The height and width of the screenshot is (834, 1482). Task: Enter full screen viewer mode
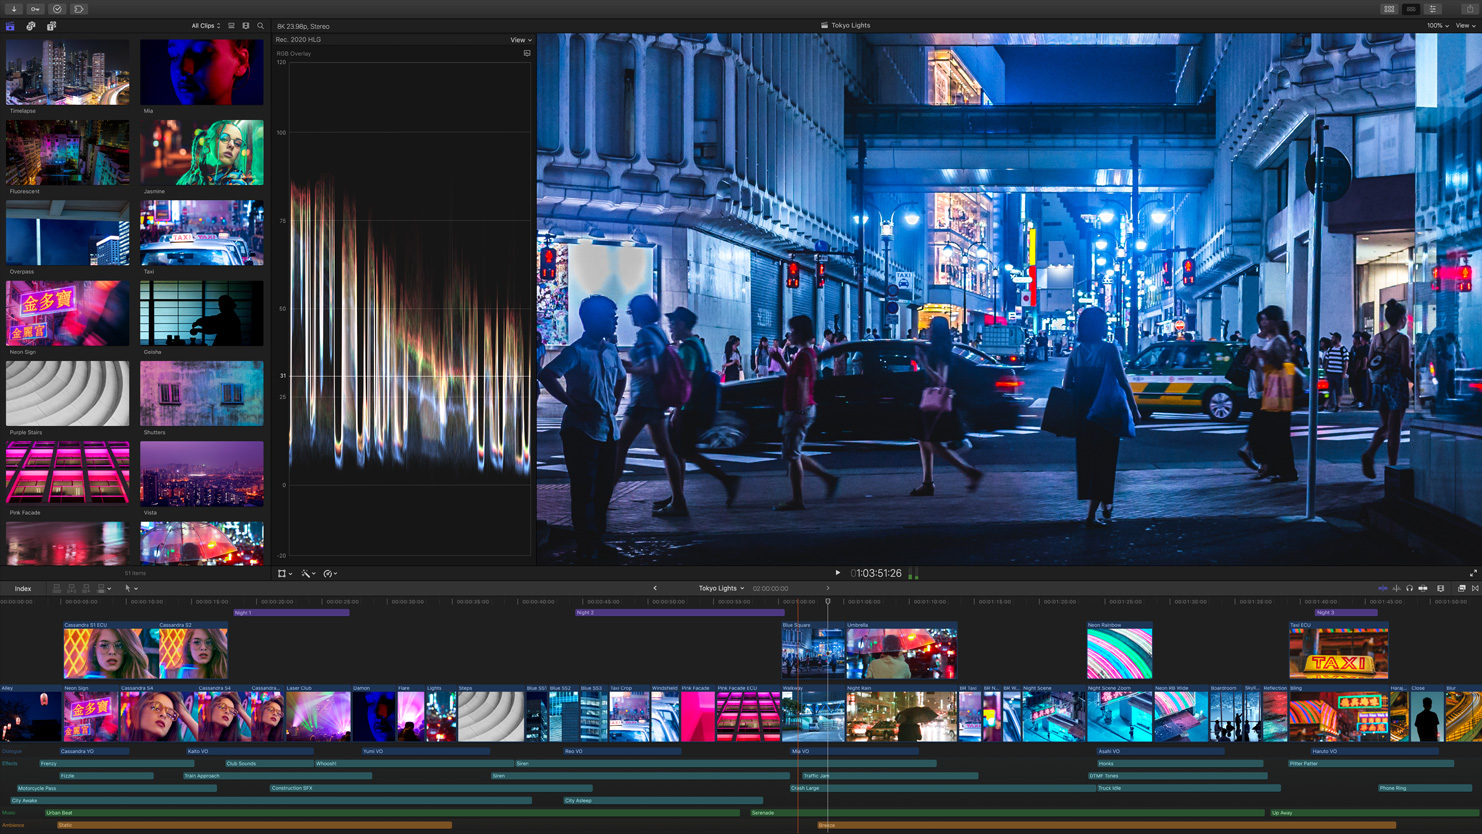(1473, 574)
